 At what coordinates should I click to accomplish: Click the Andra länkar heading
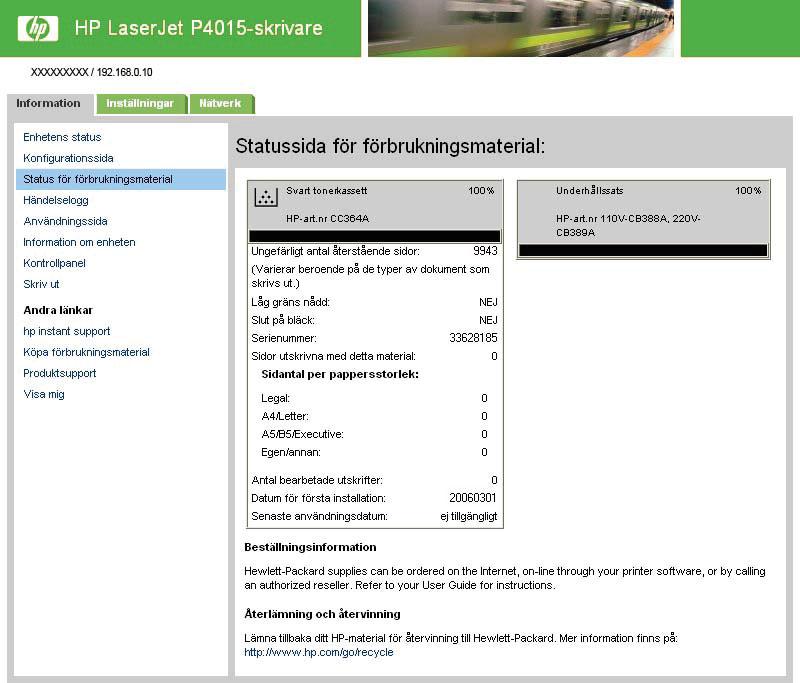click(x=58, y=310)
